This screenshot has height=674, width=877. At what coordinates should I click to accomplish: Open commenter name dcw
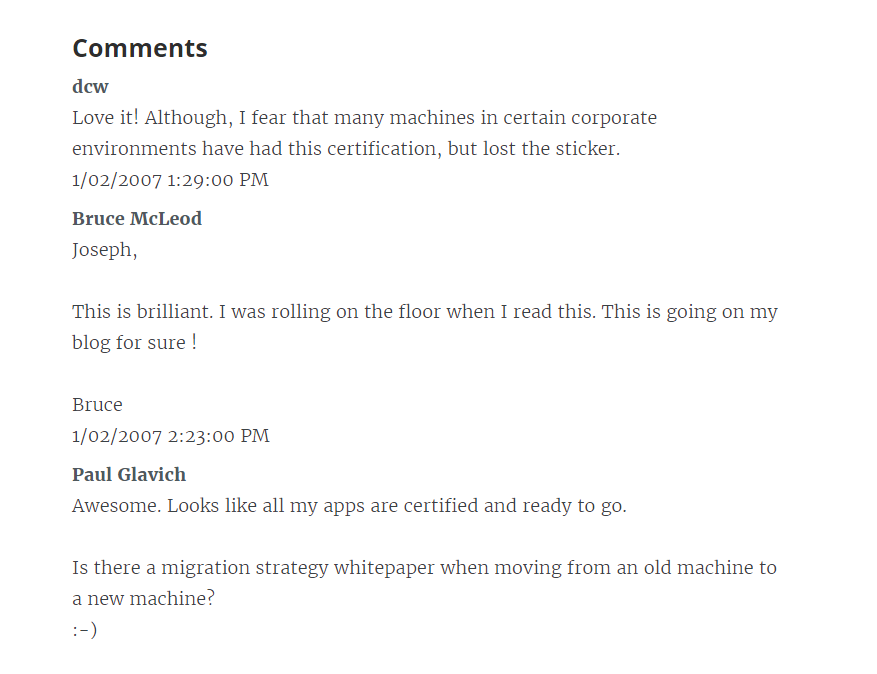tap(90, 87)
